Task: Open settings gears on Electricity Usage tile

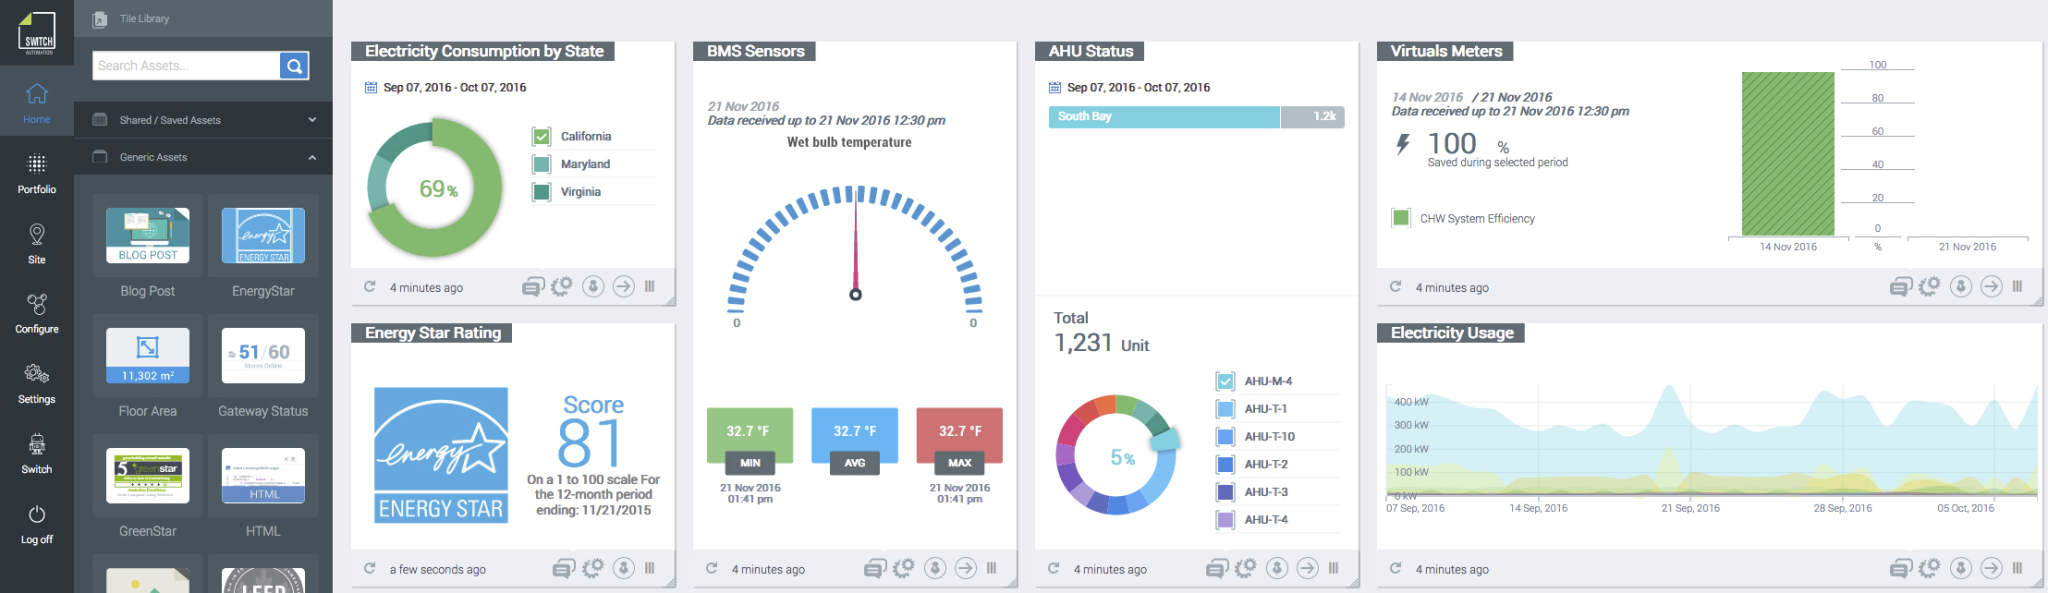Action: tap(1929, 568)
